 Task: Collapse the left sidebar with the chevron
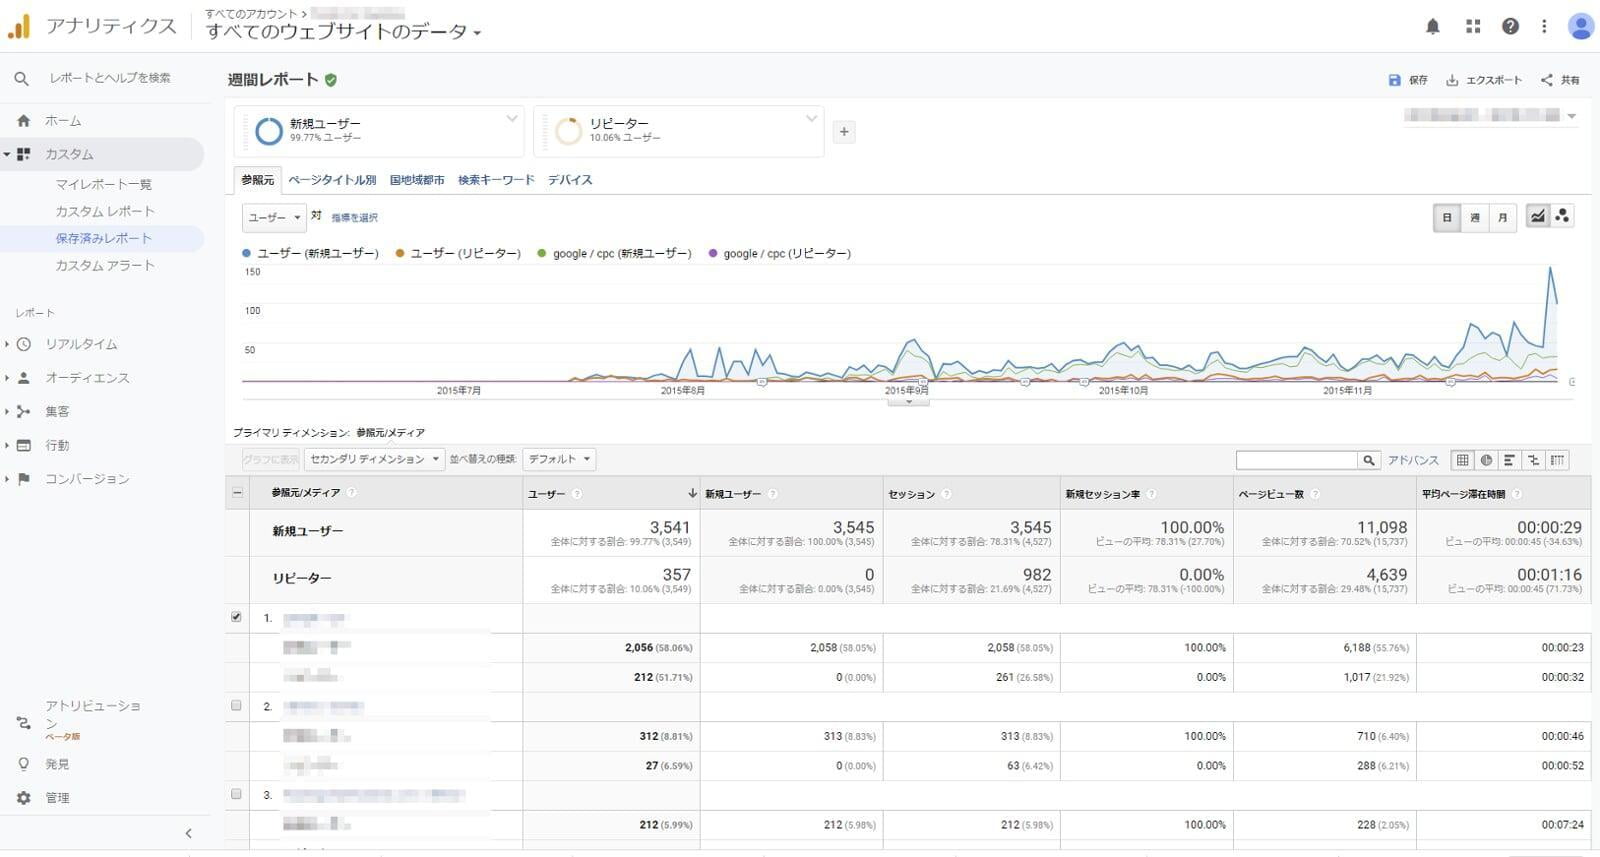coord(189,833)
